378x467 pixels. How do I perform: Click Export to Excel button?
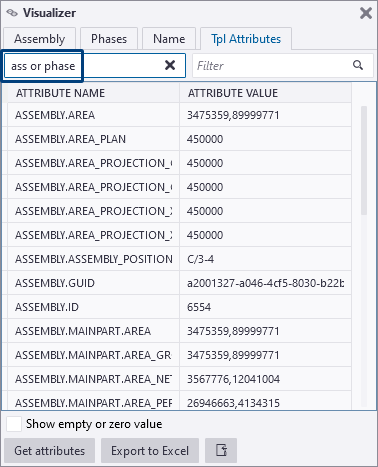[150, 450]
